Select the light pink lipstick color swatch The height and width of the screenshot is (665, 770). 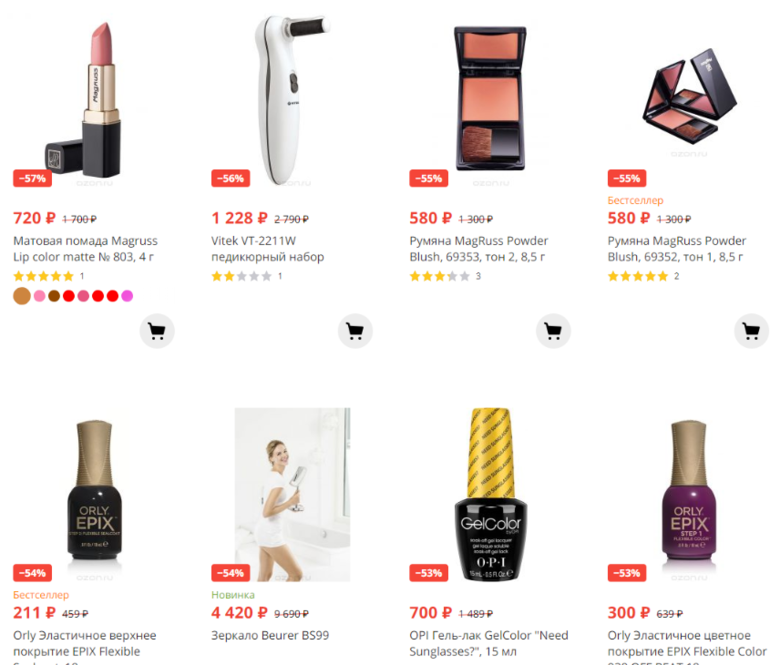coord(40,296)
